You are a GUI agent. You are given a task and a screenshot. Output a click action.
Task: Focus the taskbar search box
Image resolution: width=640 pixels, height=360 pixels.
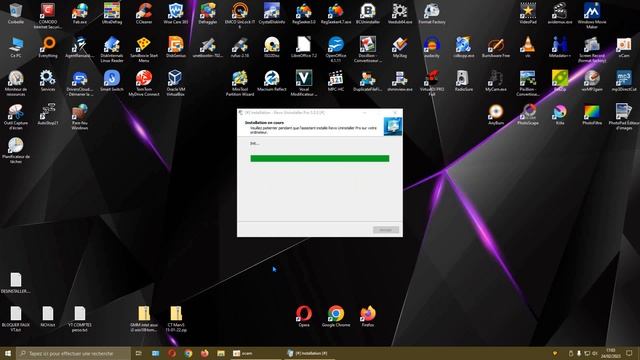pos(73,353)
